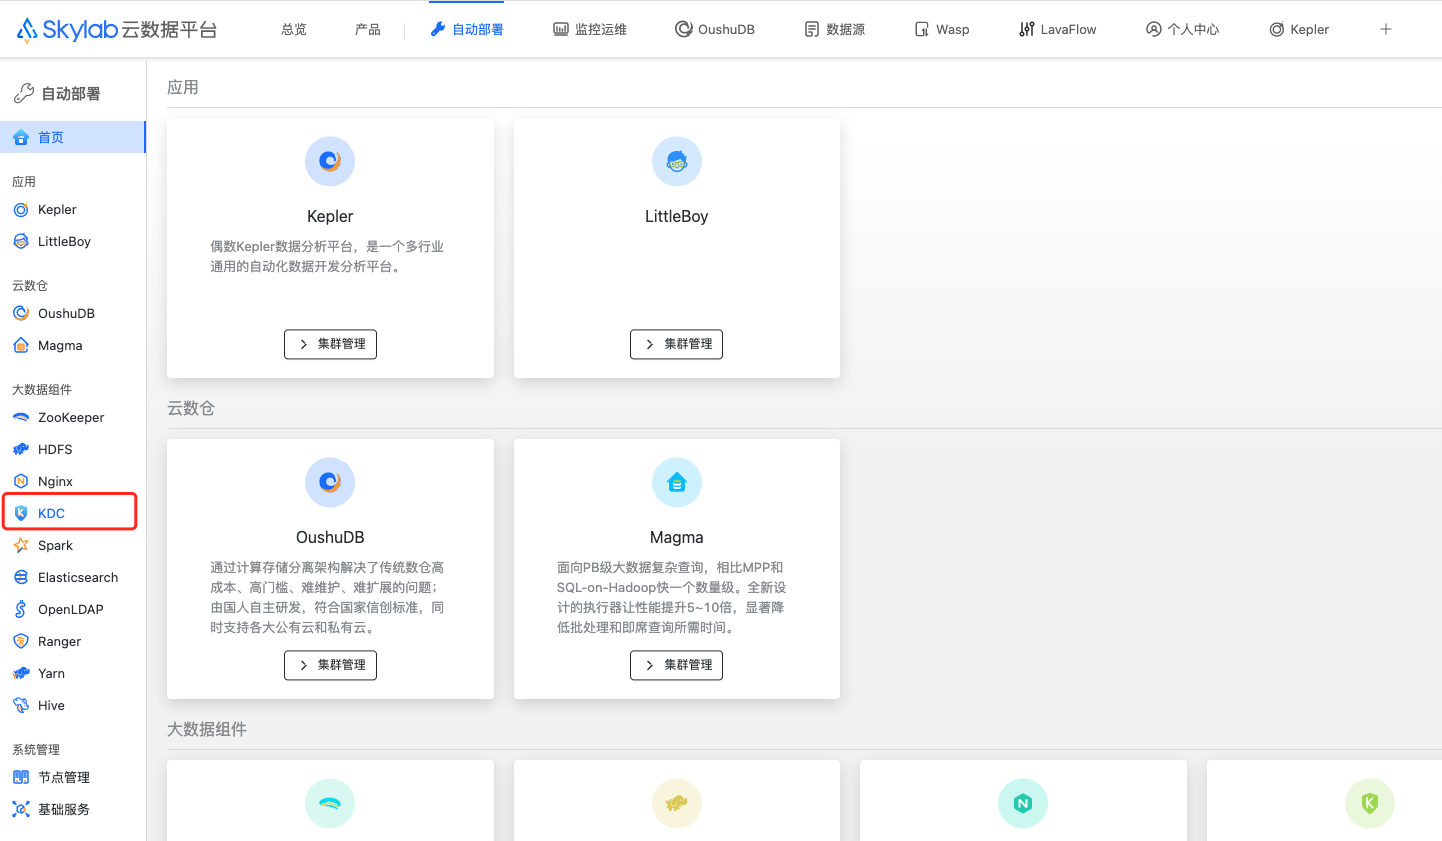The width and height of the screenshot is (1442, 841).
Task: Select Kepler in the sidebar
Action: (72, 209)
